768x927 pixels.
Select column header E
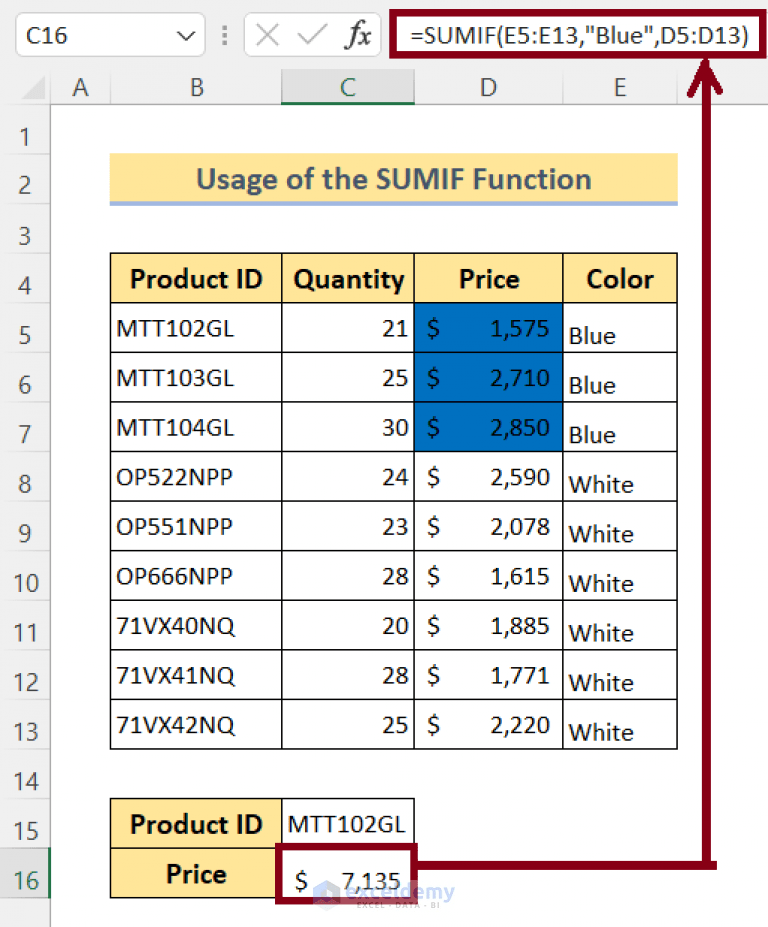point(620,87)
